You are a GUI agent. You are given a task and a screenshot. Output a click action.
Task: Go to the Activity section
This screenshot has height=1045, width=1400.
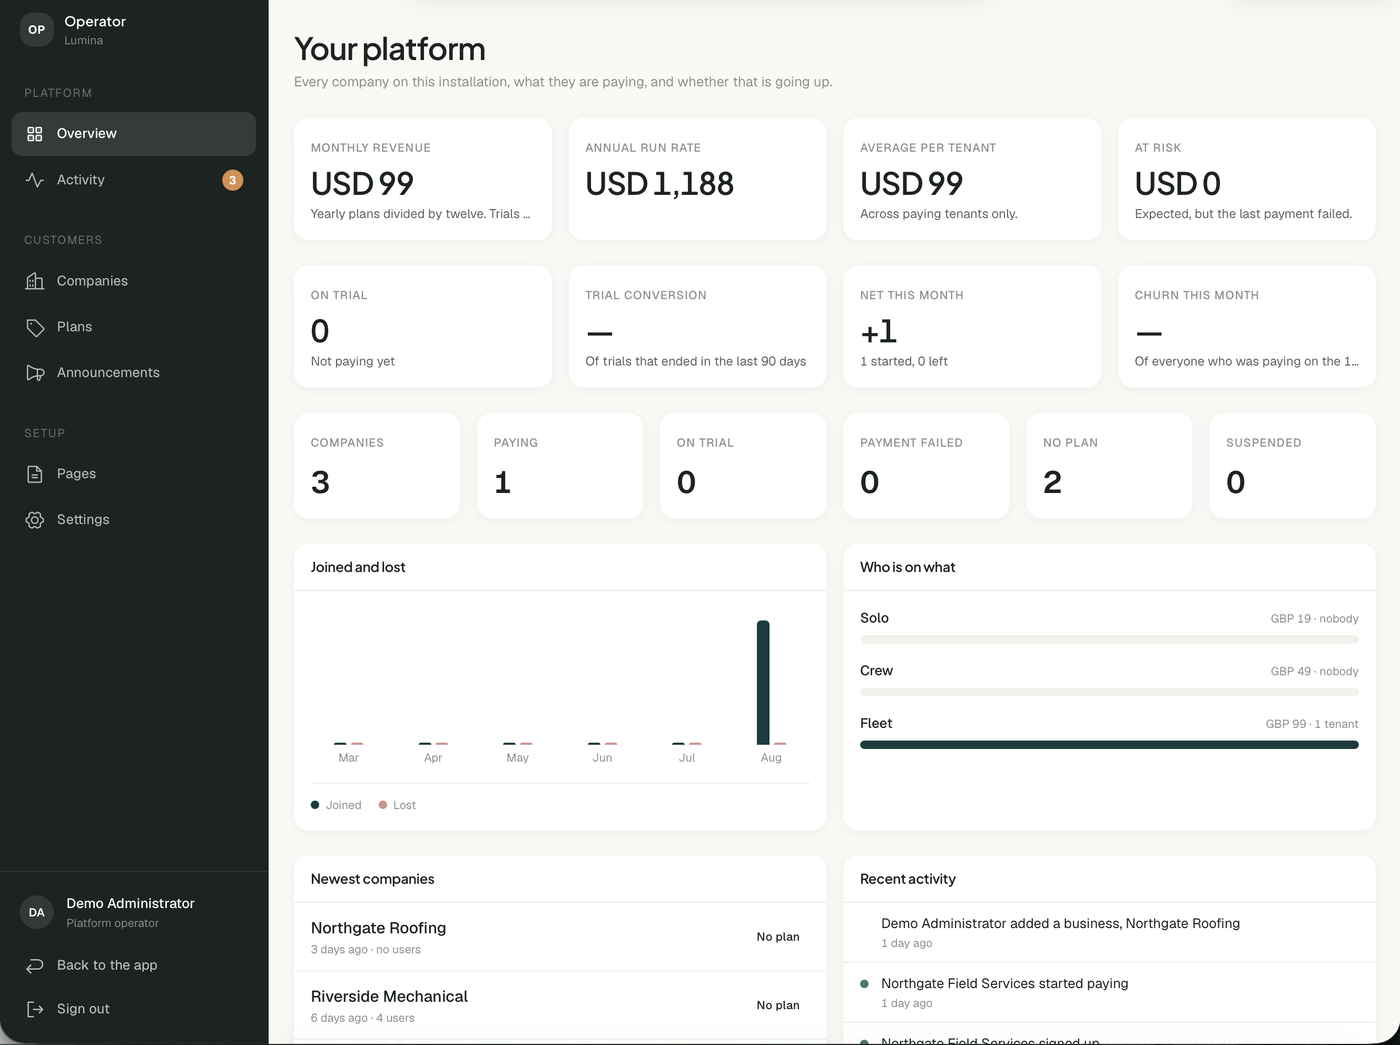tap(134, 180)
